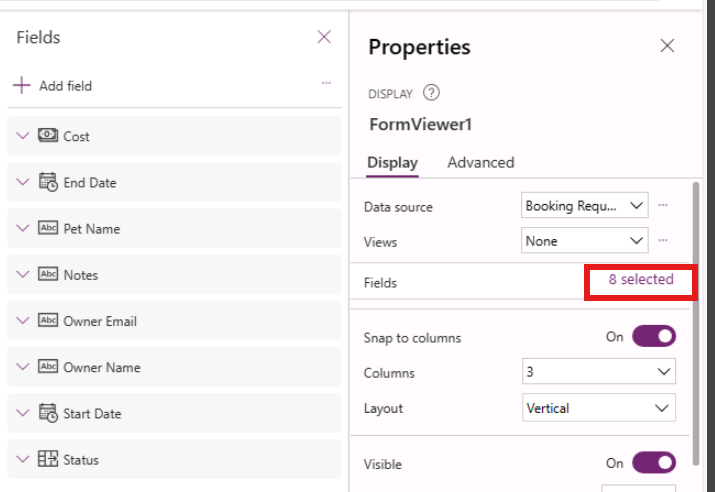Open the Data source more options ellipsis
715x492 pixels.
pos(662,206)
